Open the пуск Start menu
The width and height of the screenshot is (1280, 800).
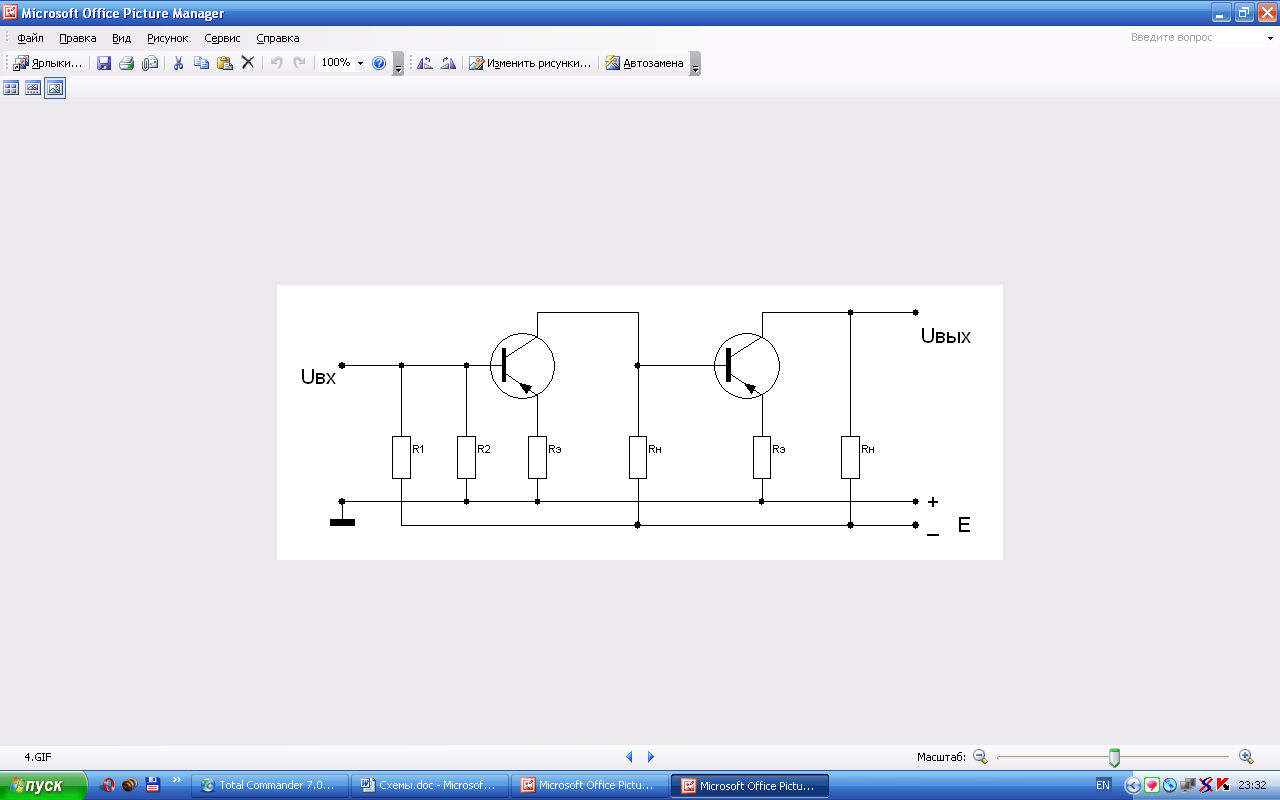[x=44, y=785]
